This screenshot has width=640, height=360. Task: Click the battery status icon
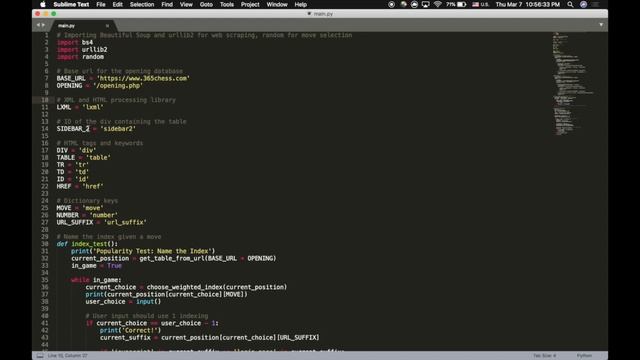[x=462, y=4]
